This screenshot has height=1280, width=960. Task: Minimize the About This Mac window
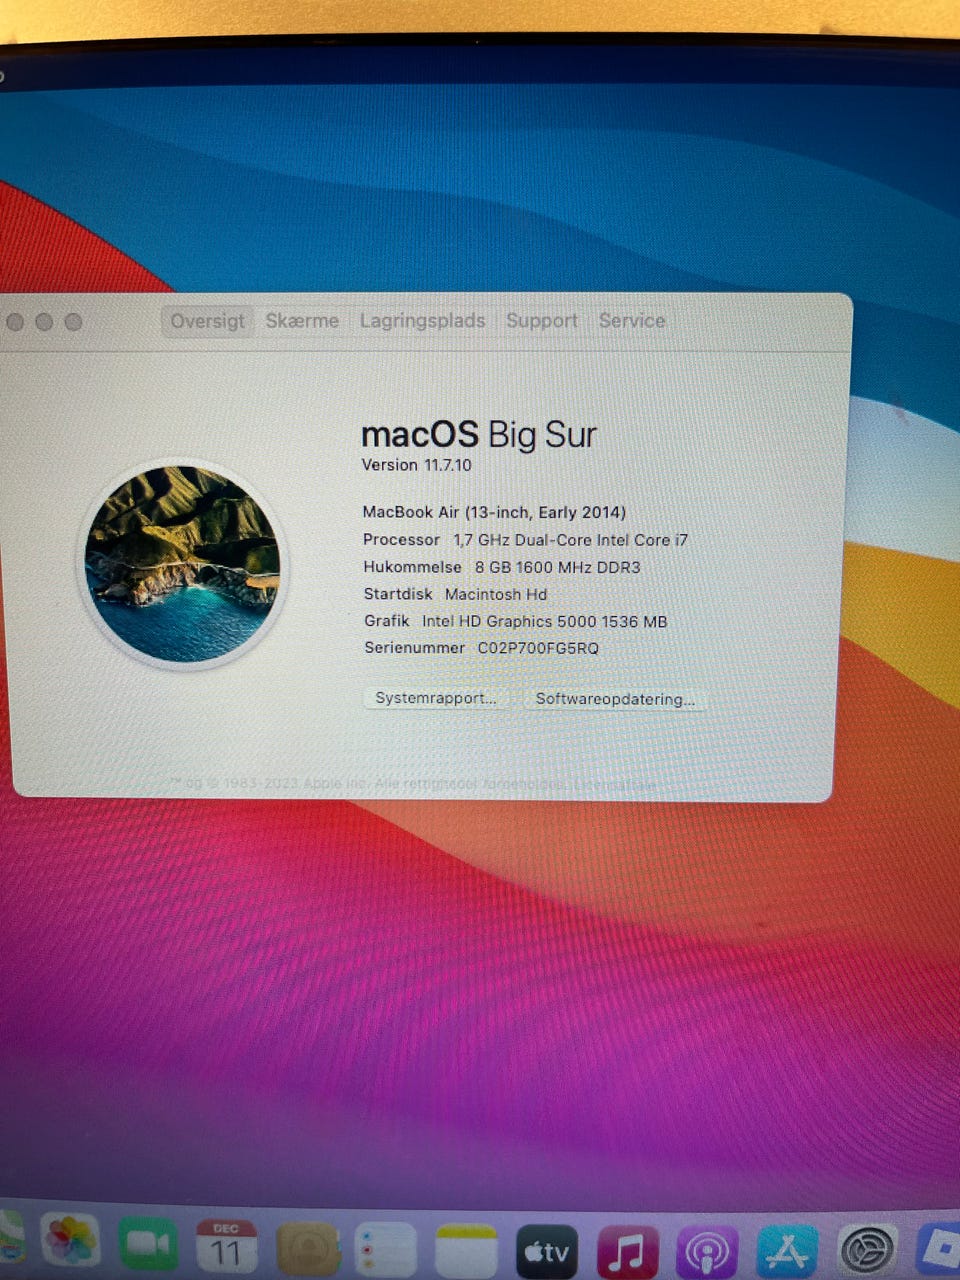pyautogui.click(x=44, y=322)
